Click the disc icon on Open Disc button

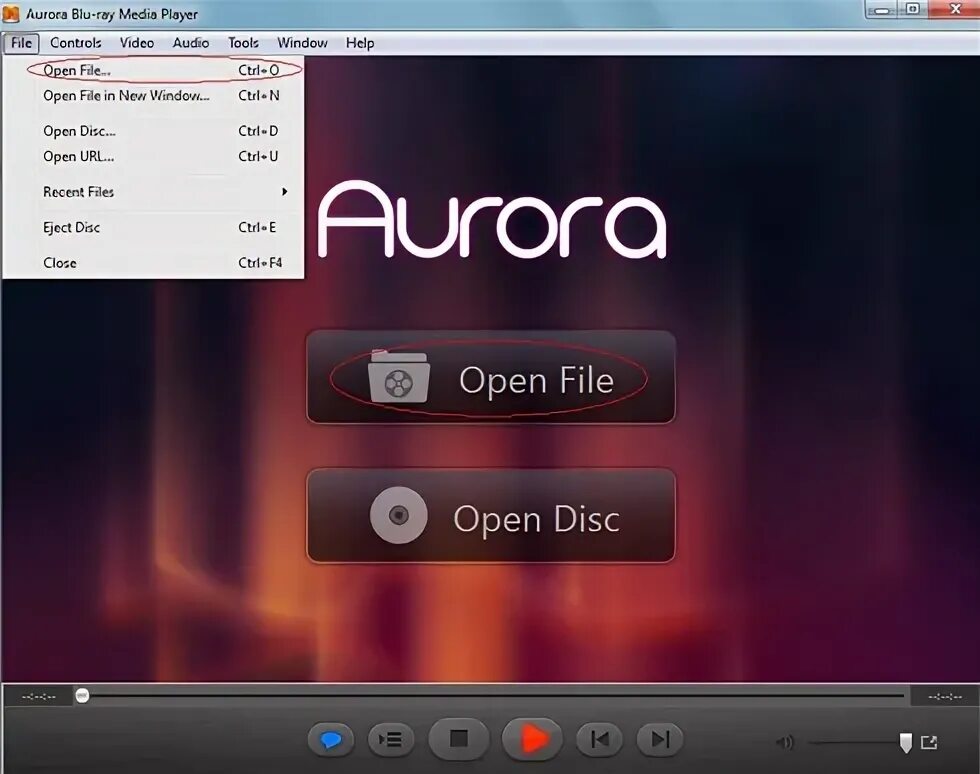click(399, 515)
